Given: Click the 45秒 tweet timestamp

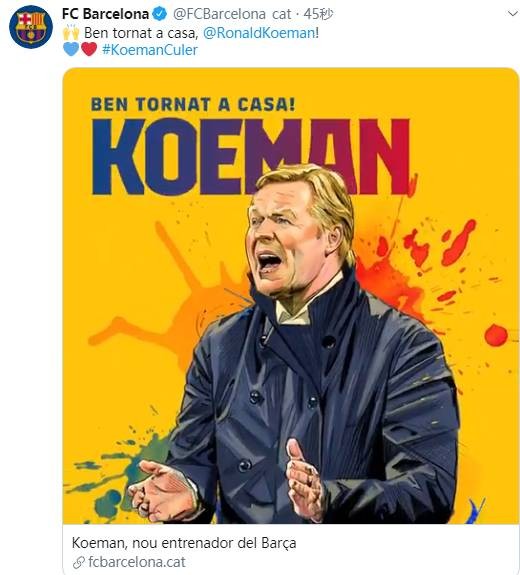Looking at the screenshot, I should coord(318,14).
